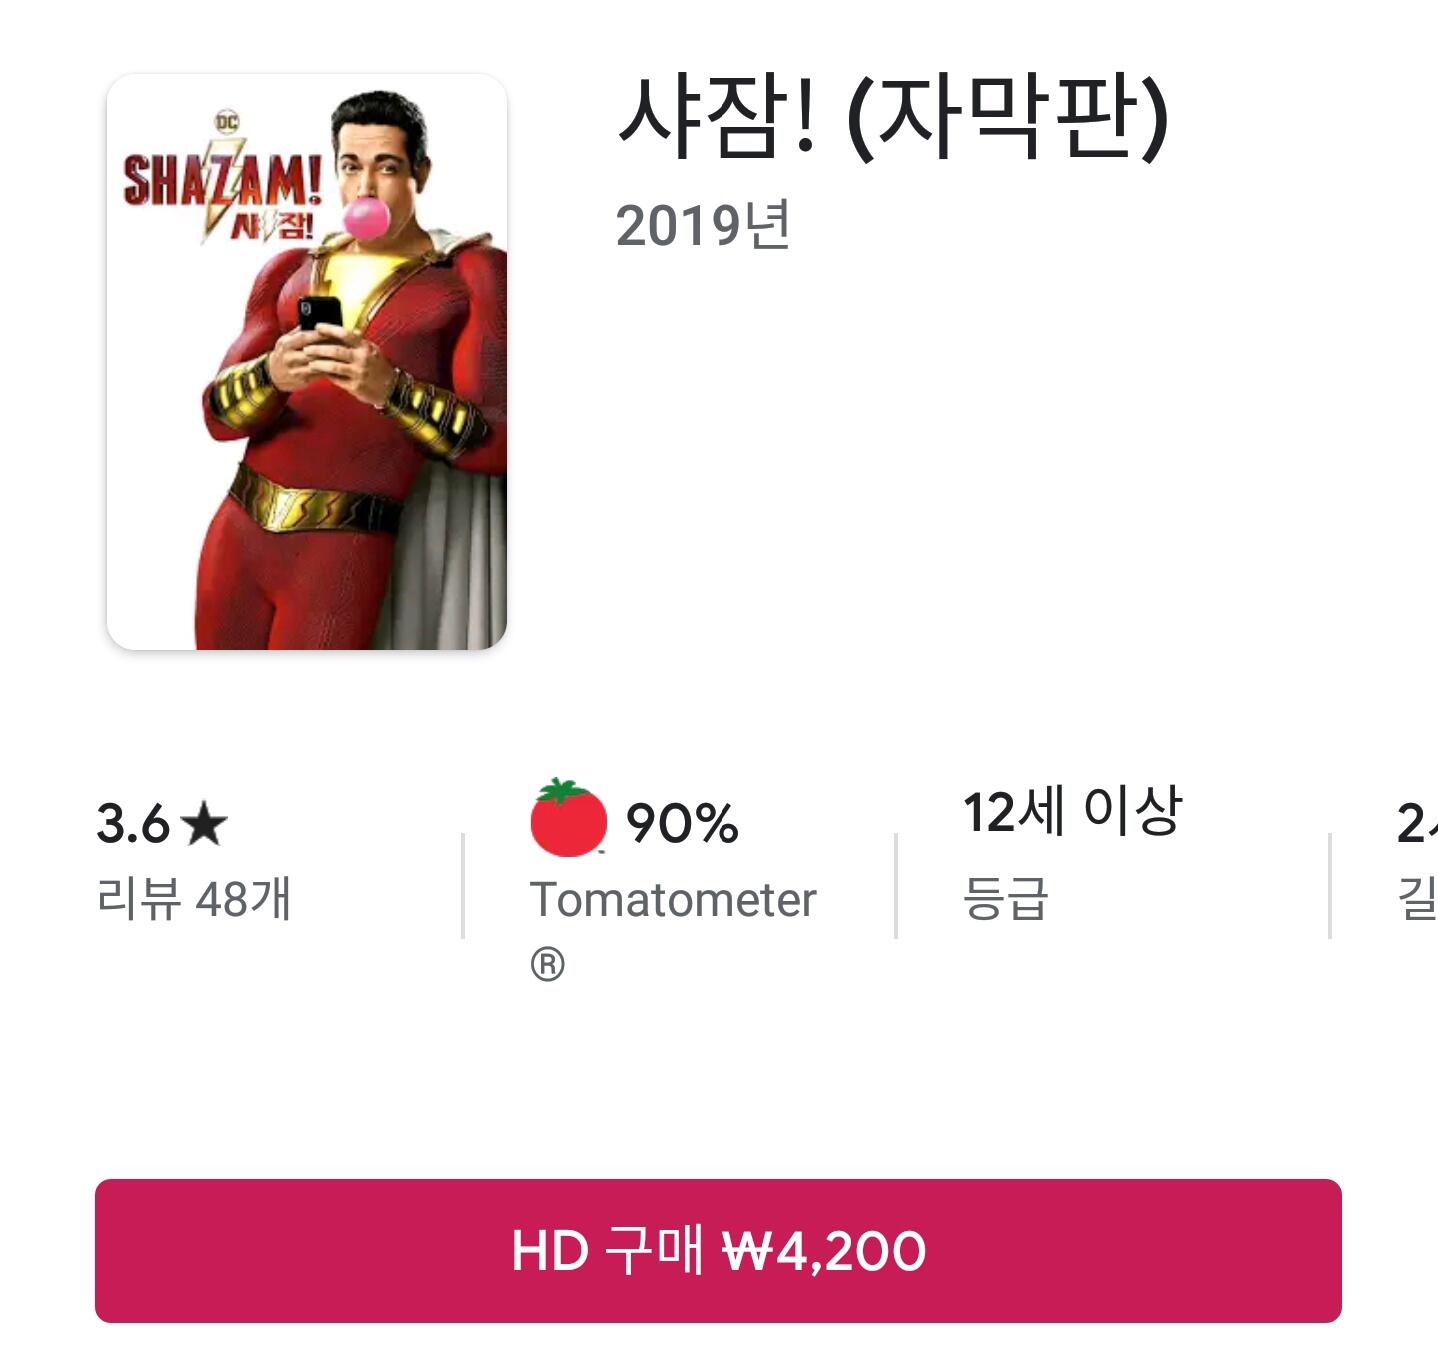Click the SHAZAM! logo on the poster
Image resolution: width=1438 pixels, height=1365 pixels.
pyautogui.click(x=222, y=181)
